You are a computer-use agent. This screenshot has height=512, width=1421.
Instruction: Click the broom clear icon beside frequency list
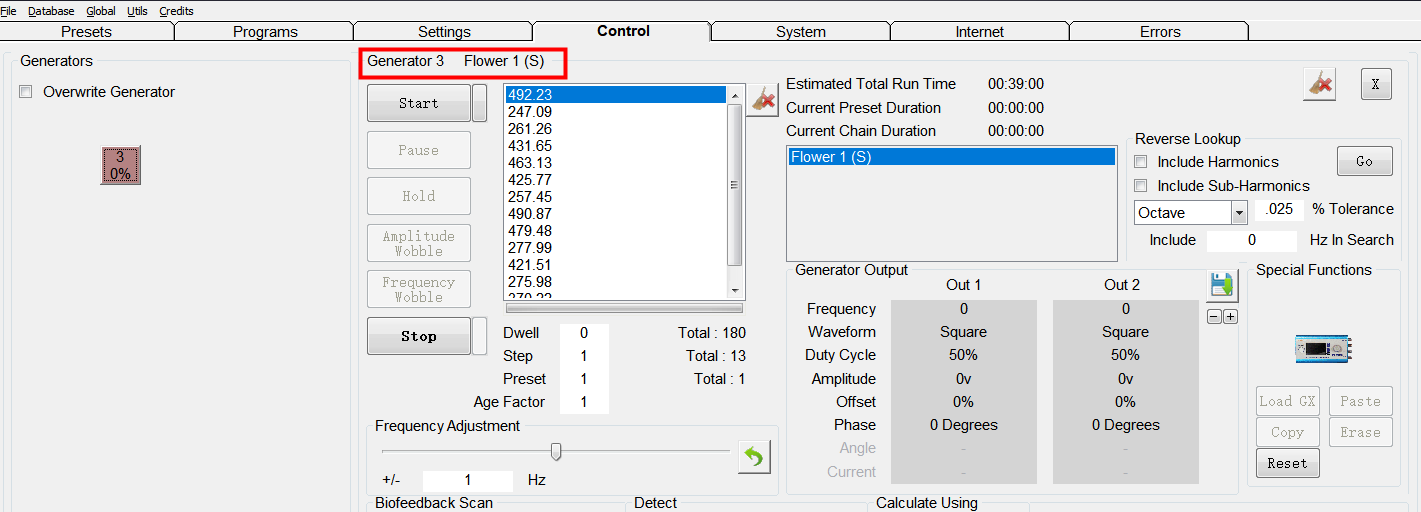763,99
